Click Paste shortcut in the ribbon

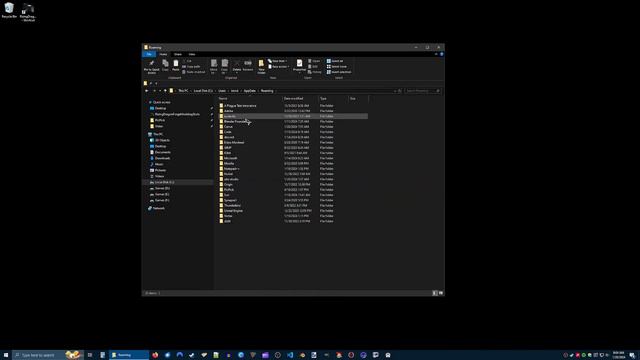click(194, 72)
